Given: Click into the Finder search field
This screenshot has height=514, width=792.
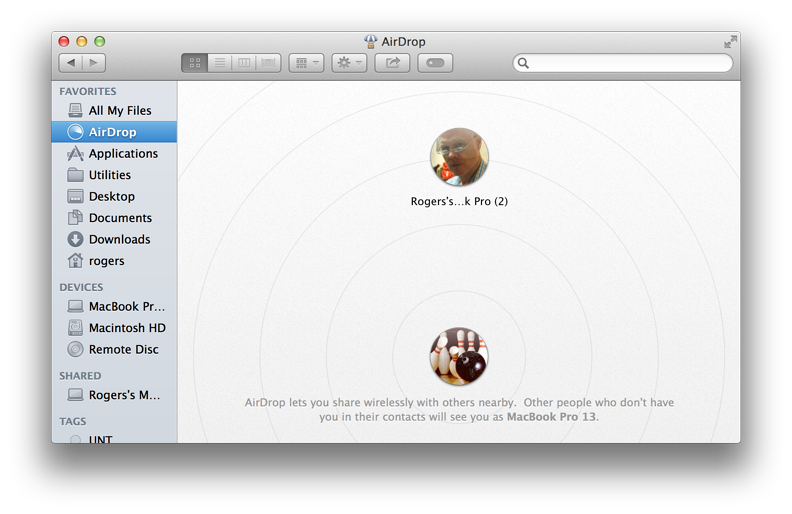Looking at the screenshot, I should 623,63.
